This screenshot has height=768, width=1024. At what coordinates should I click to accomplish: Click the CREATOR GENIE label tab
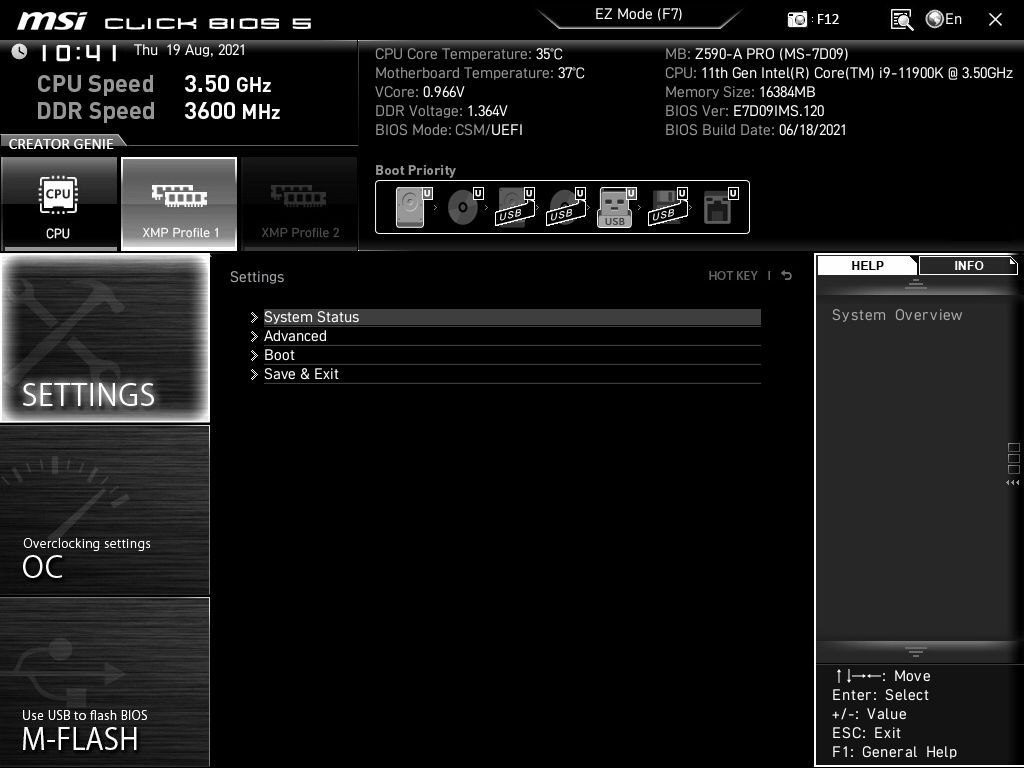tap(61, 144)
